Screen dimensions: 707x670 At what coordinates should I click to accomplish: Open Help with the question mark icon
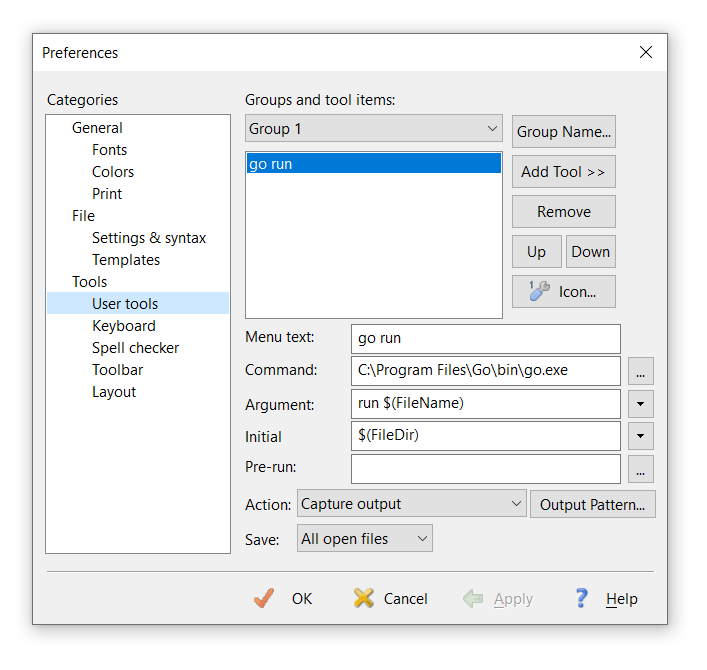click(606, 599)
